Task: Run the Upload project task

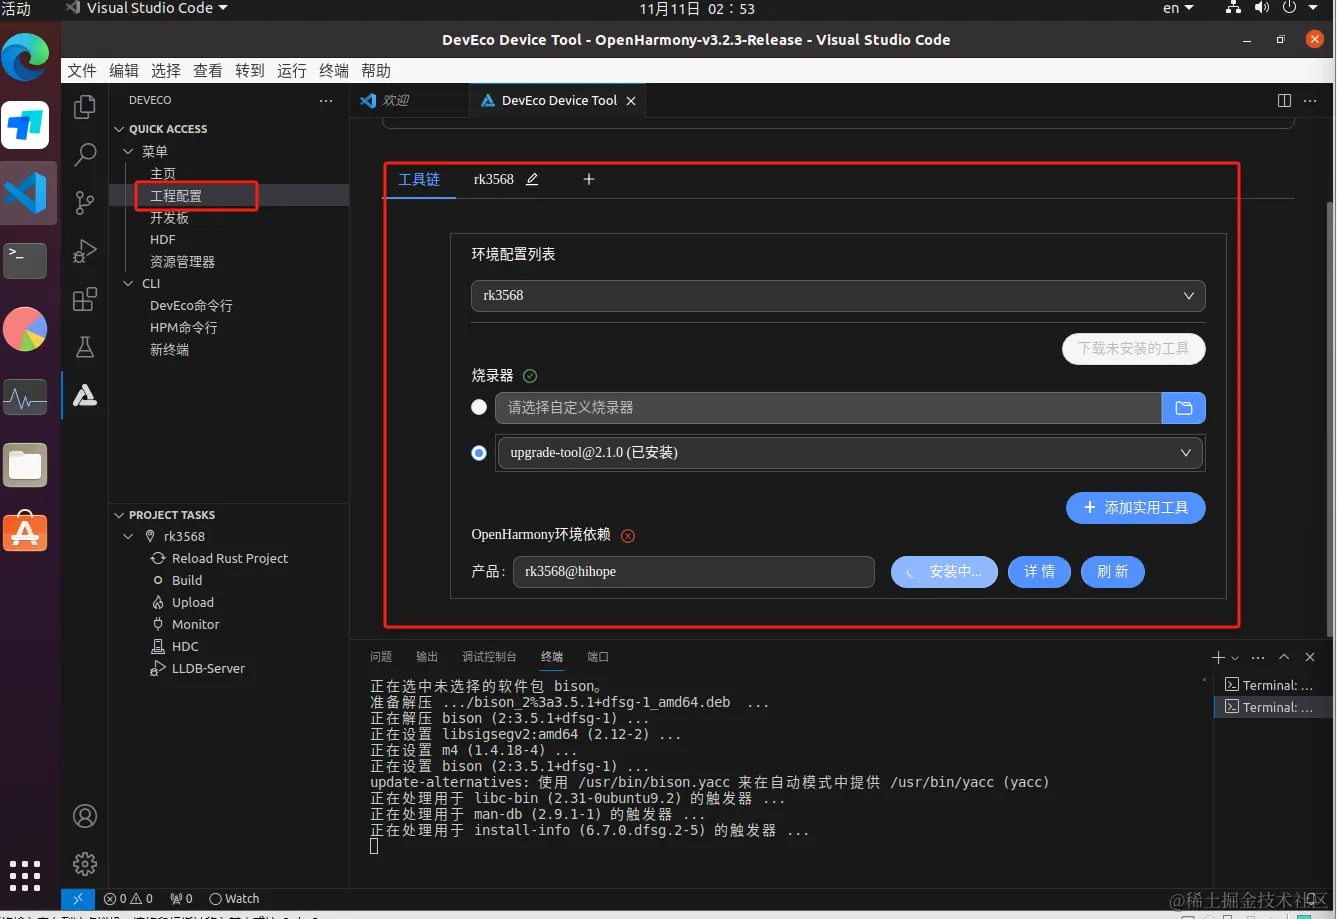Action: (193, 602)
